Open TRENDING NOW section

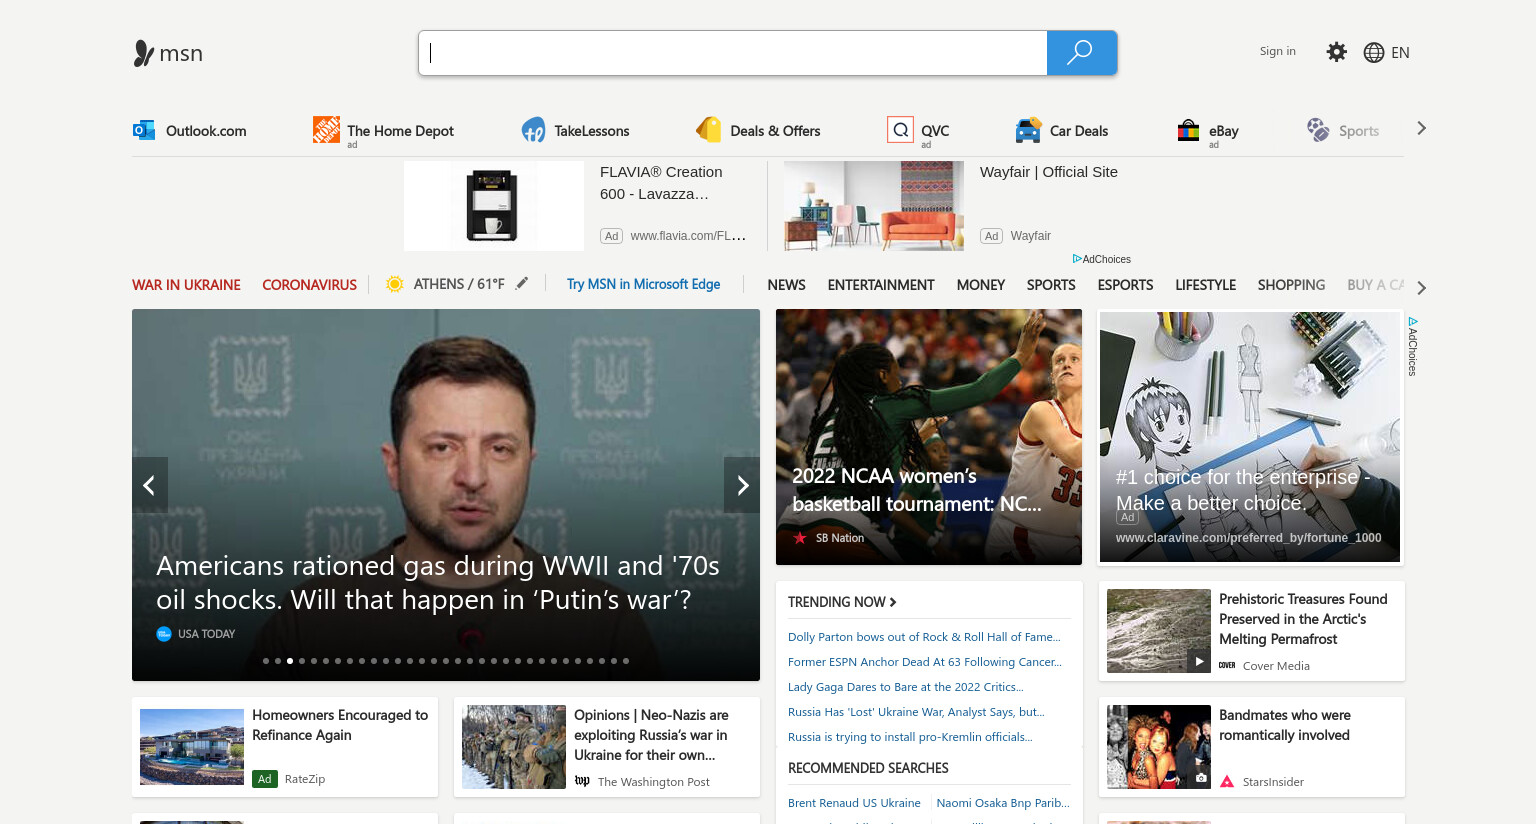842,602
